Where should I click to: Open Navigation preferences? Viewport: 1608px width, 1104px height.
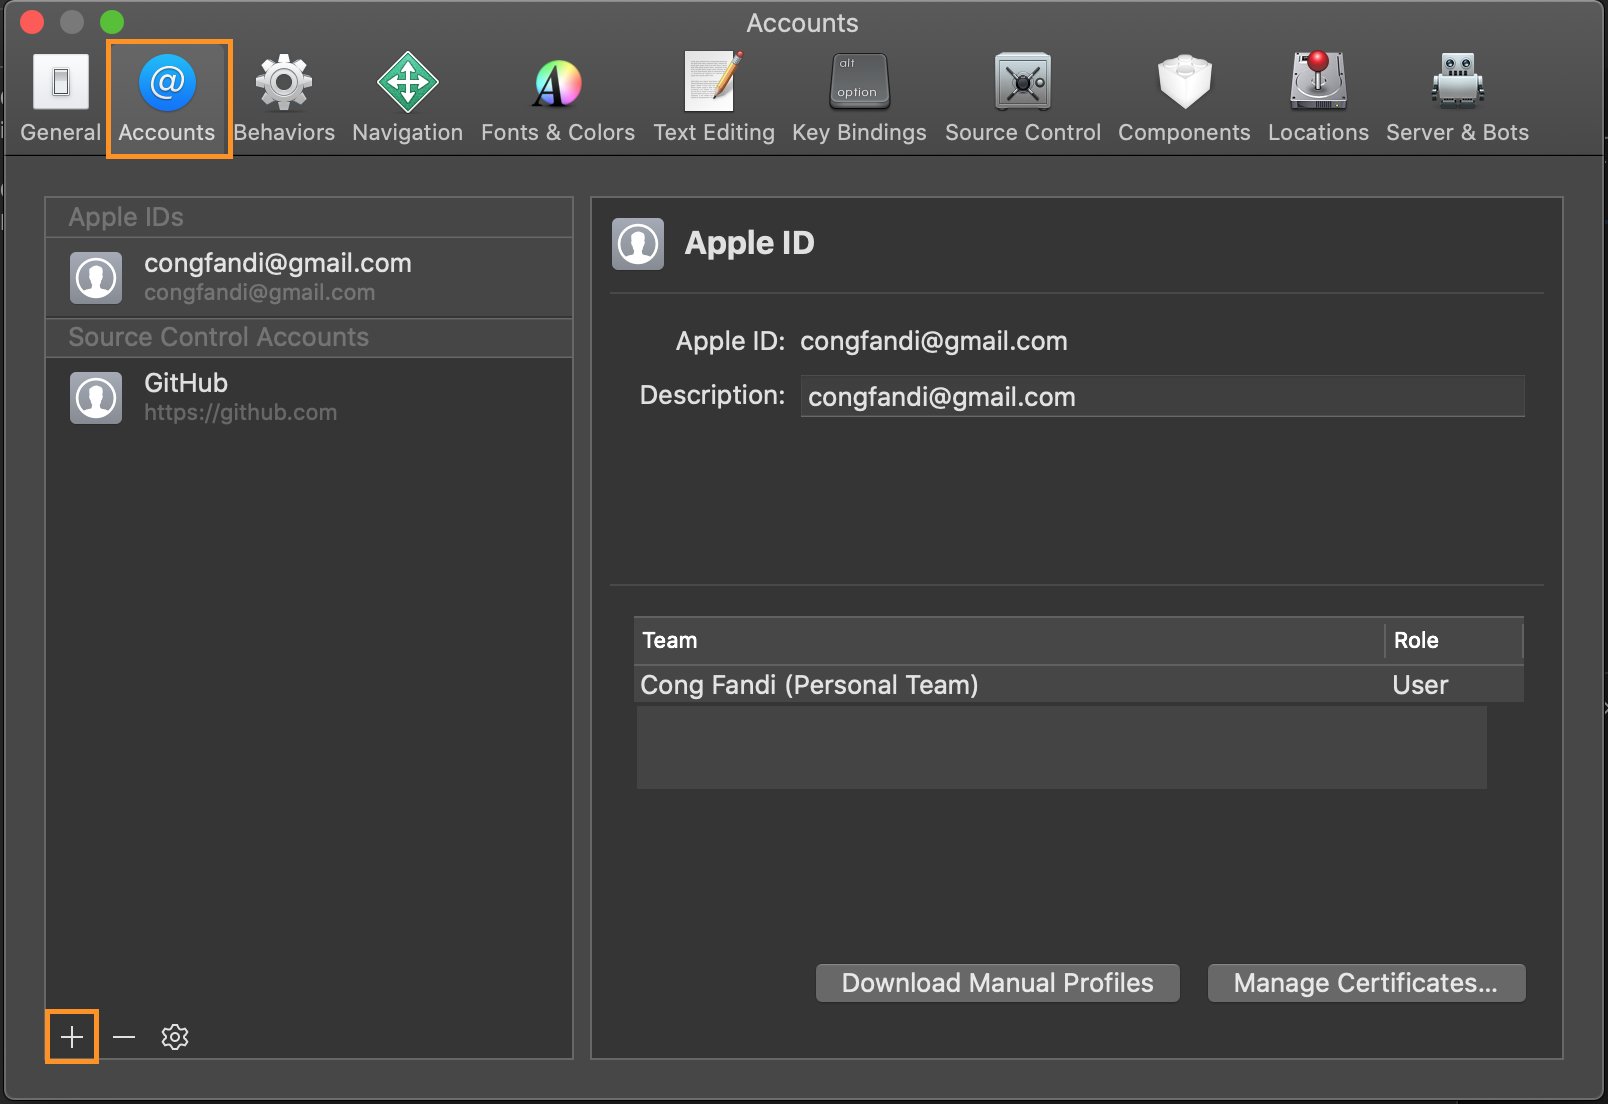pos(407,98)
